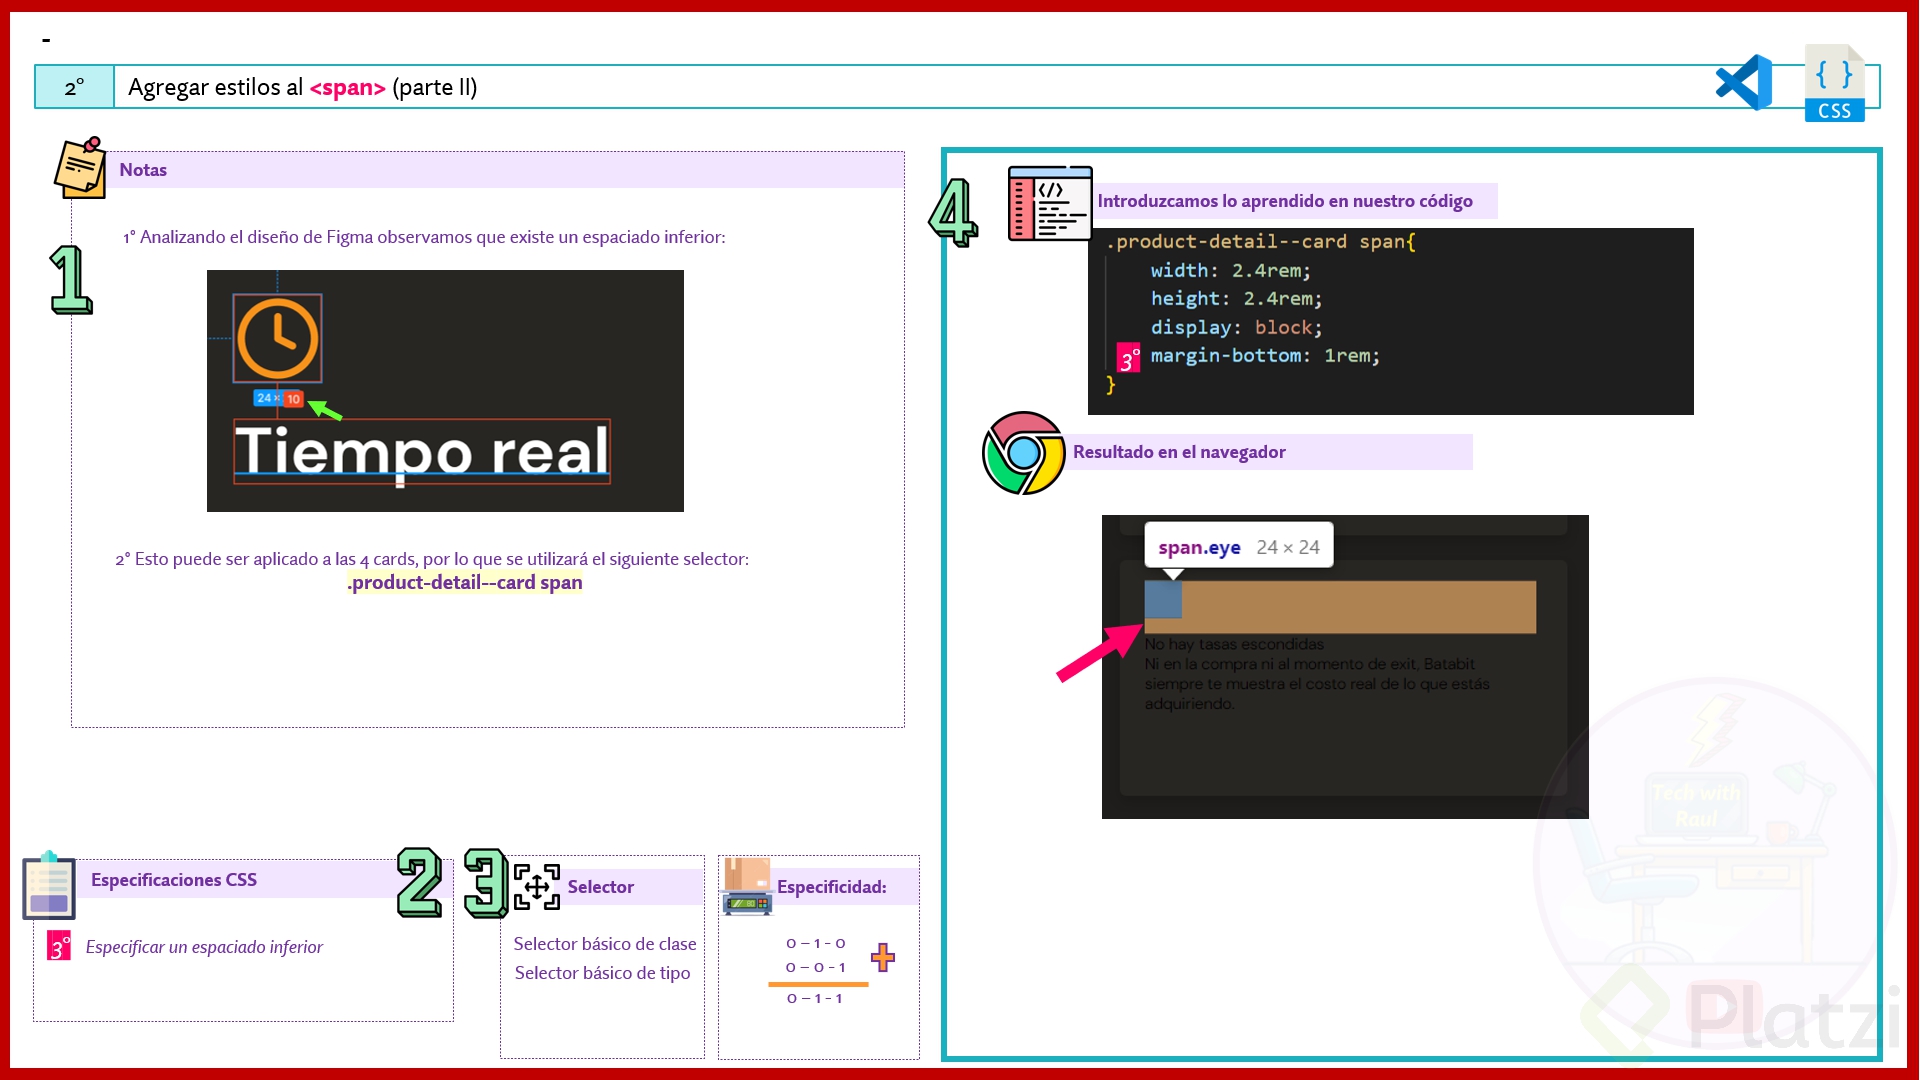1920x1080 pixels.
Task: Click the span.eye 24 × 24 tooltip
Action: pyautogui.click(x=1238, y=547)
